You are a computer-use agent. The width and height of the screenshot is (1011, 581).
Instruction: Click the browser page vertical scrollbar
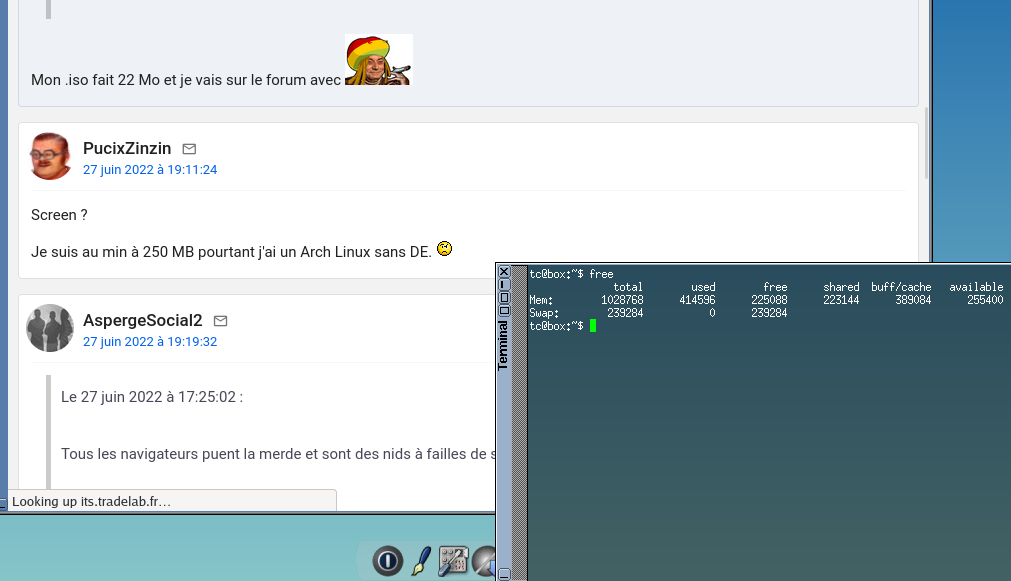pos(927,143)
